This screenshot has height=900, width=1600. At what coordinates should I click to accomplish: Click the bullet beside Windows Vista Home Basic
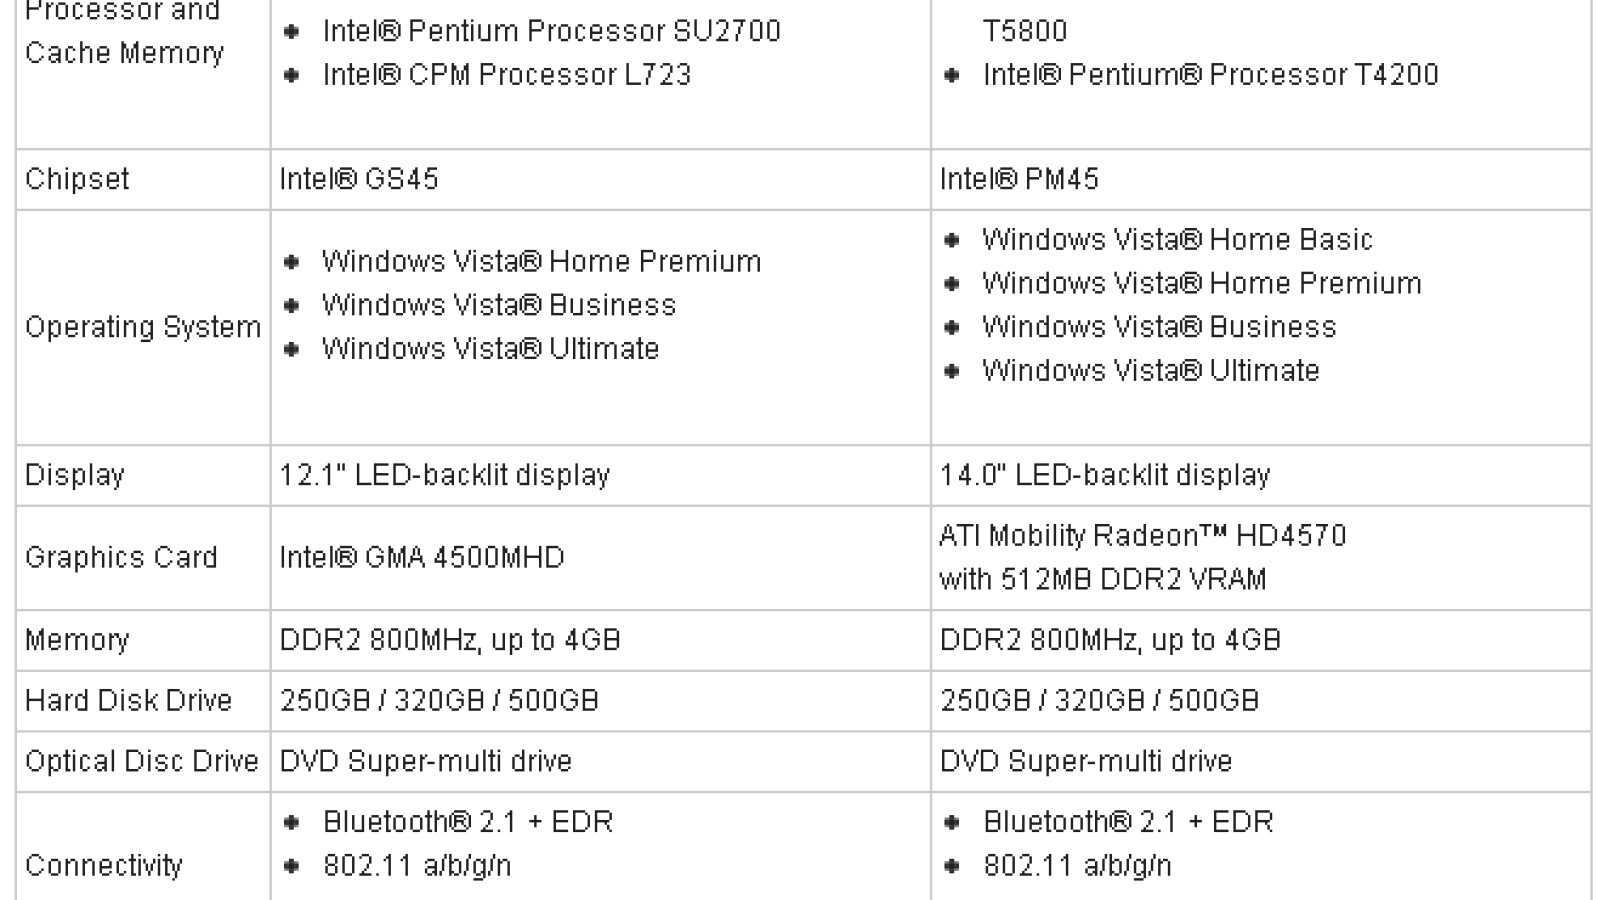(952, 240)
